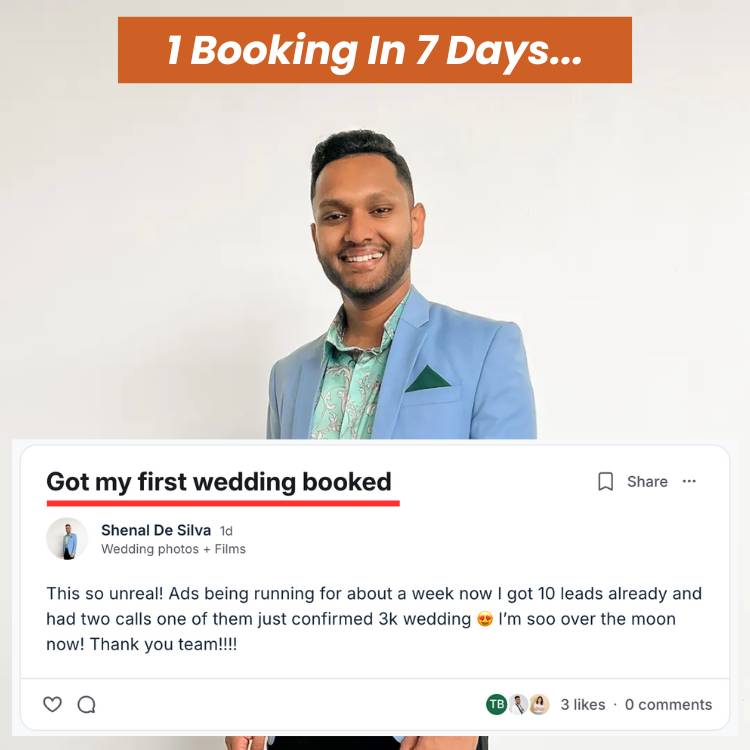750x750 pixels.
Task: Open Shenal De Silva's profile link
Action: click(156, 530)
